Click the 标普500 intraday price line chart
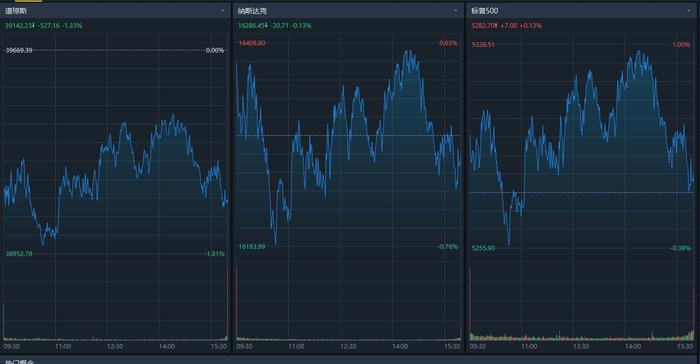The width and height of the screenshot is (700, 364). click(x=582, y=148)
